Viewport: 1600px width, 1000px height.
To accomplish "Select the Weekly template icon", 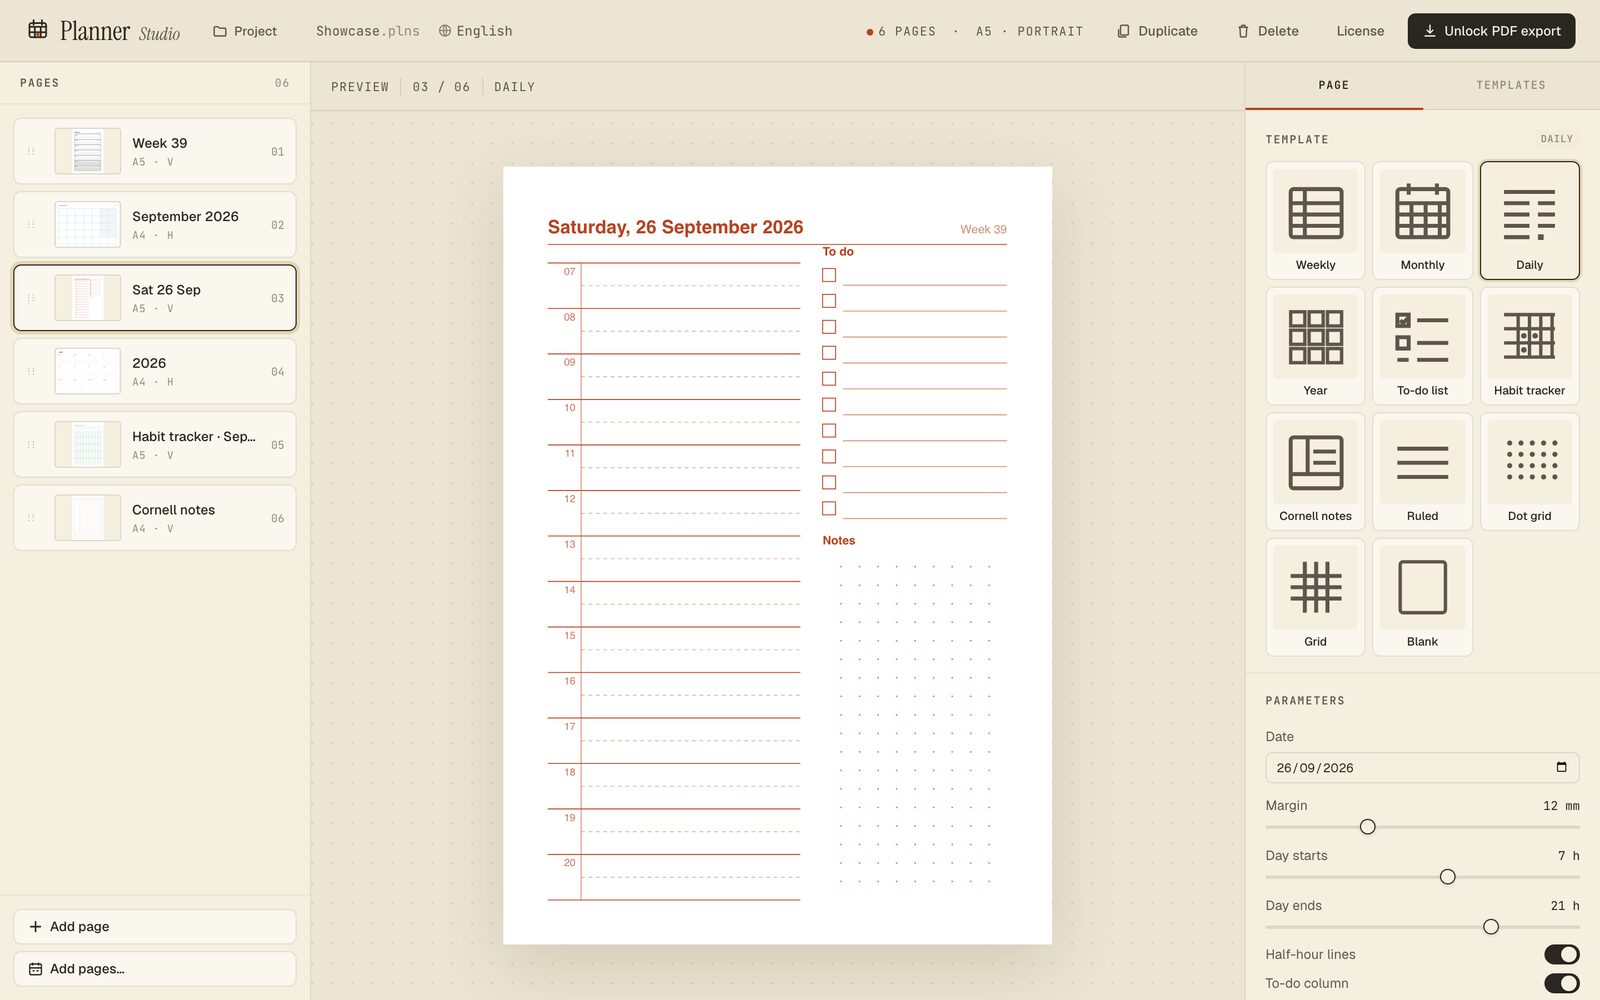I will (x=1315, y=220).
